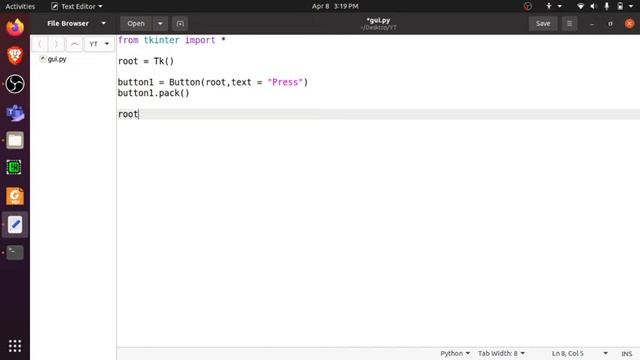Minimize the text editor window

click(591, 24)
